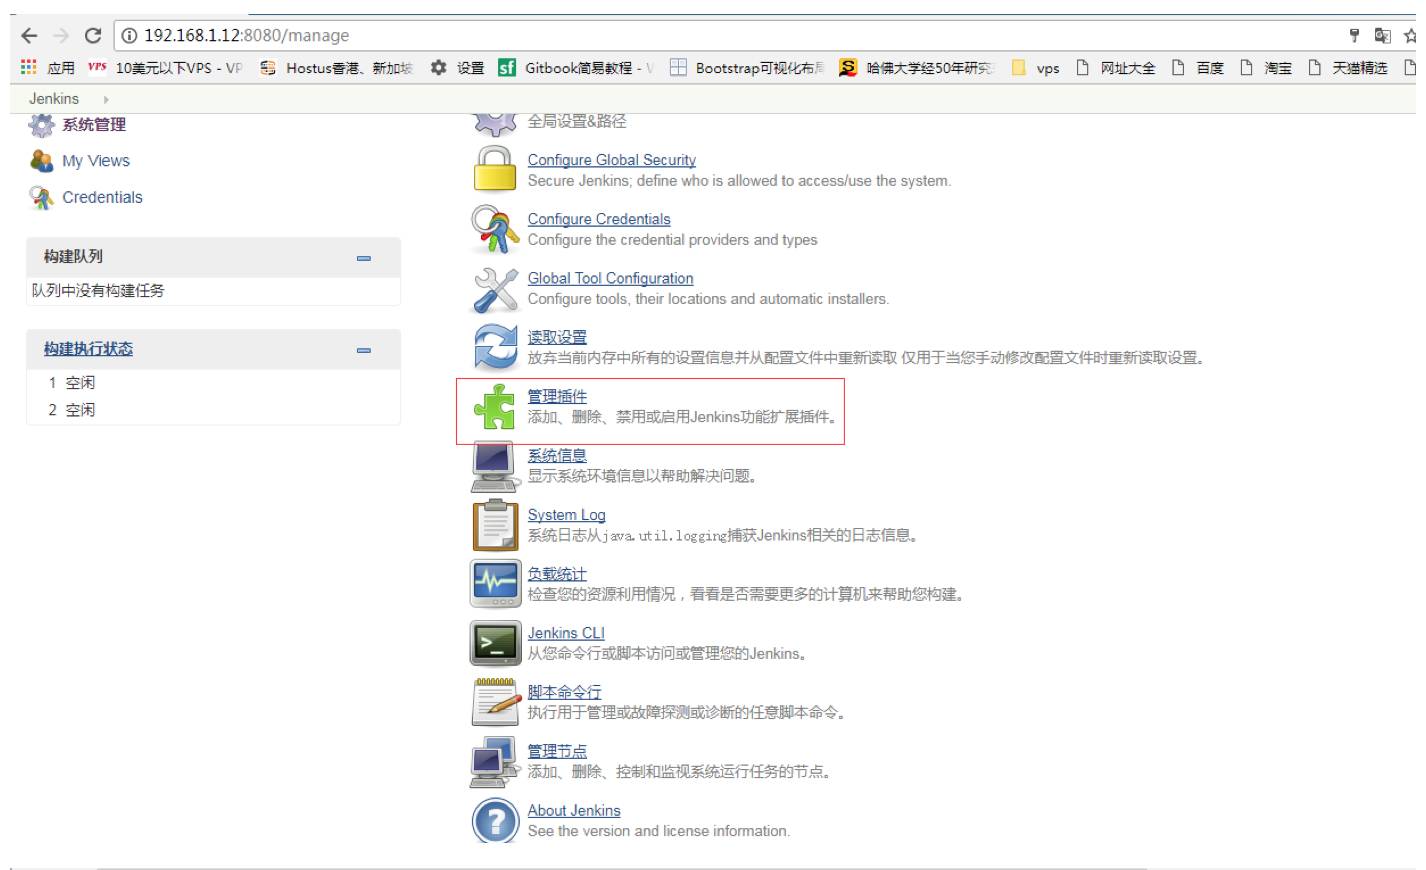This screenshot has height=870, width=1426.
Task: Click the 负载统计 monitor graph icon
Action: [495, 584]
